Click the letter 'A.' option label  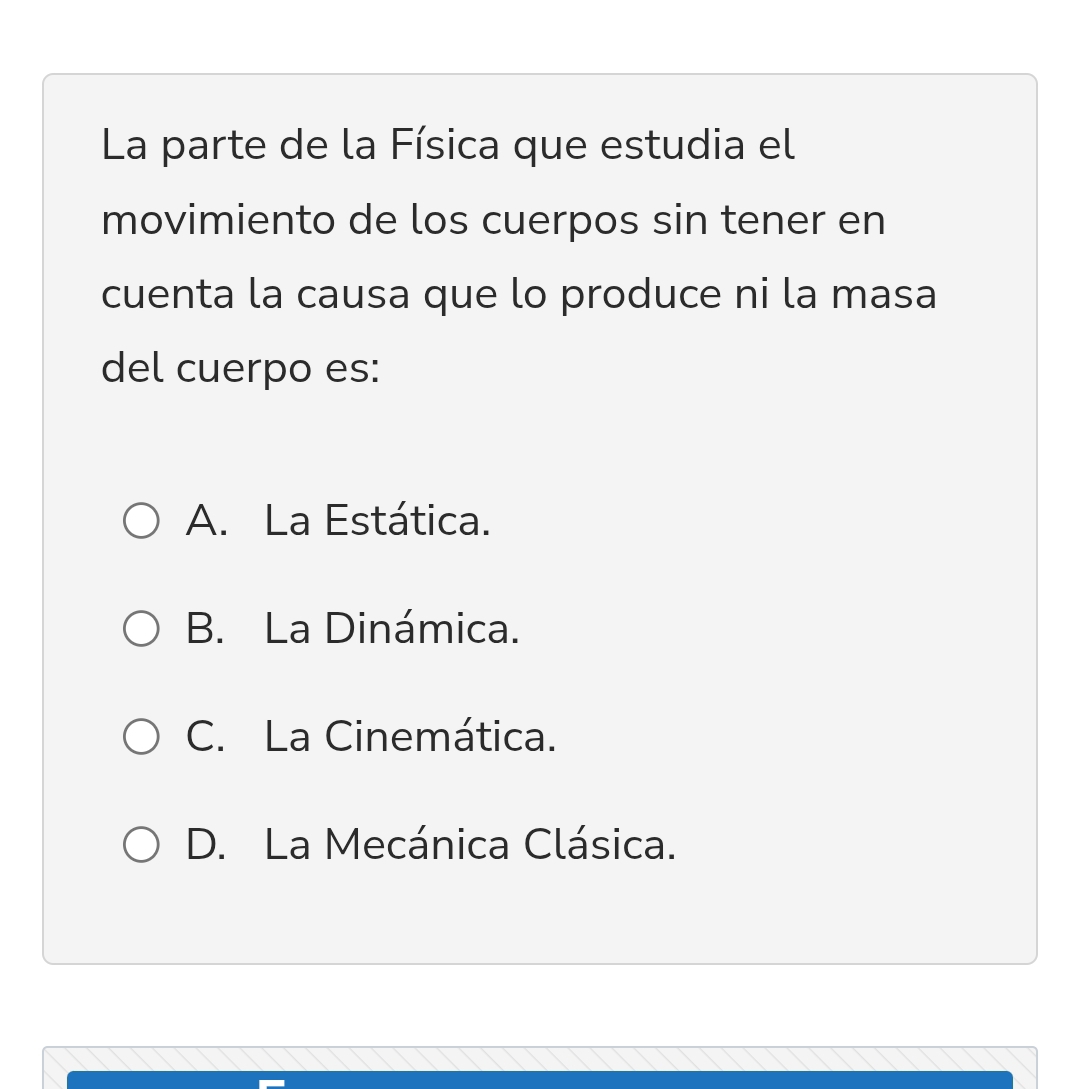coord(206,522)
